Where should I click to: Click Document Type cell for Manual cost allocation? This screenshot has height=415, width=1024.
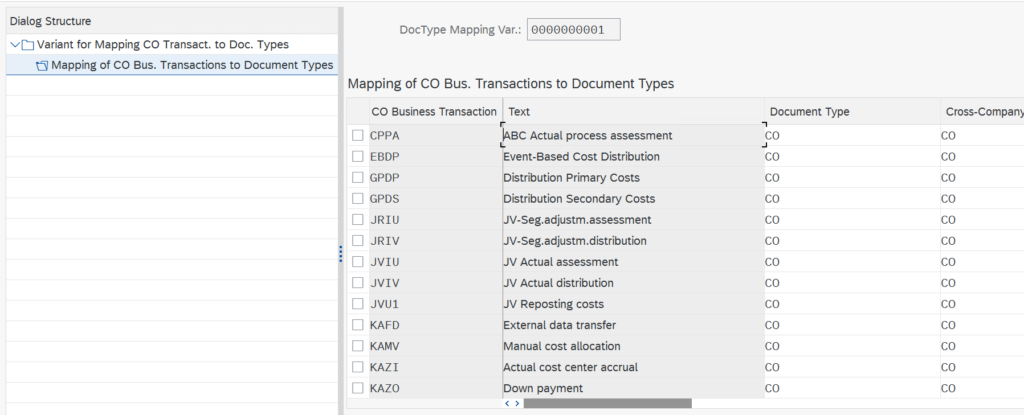coord(850,346)
